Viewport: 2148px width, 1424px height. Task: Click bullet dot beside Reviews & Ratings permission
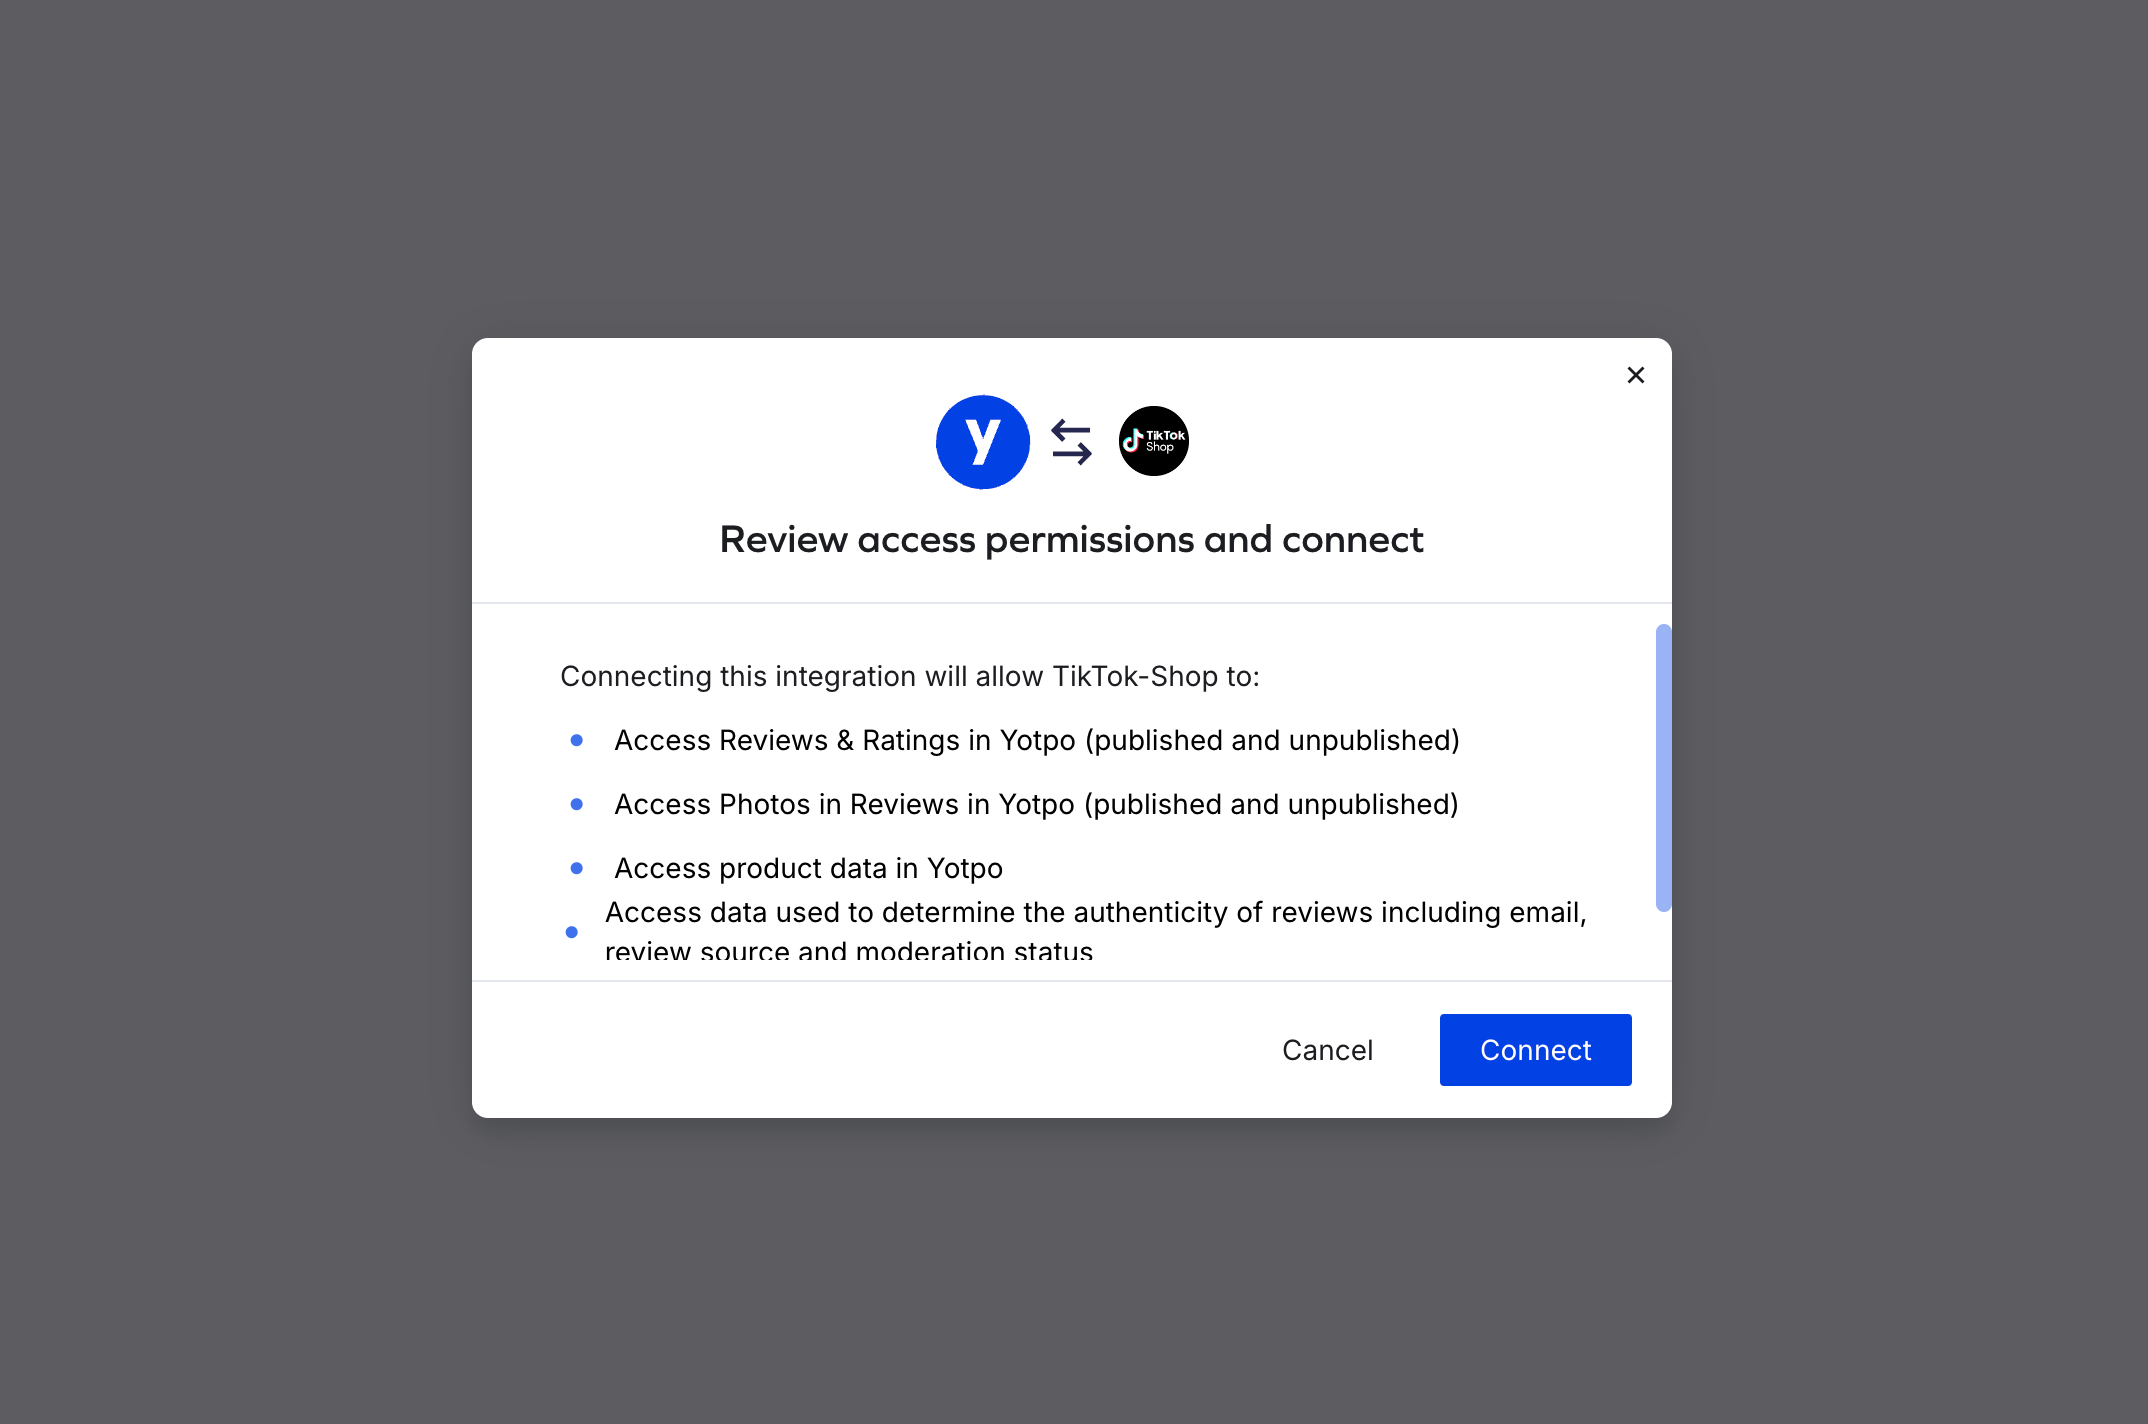[x=576, y=741]
